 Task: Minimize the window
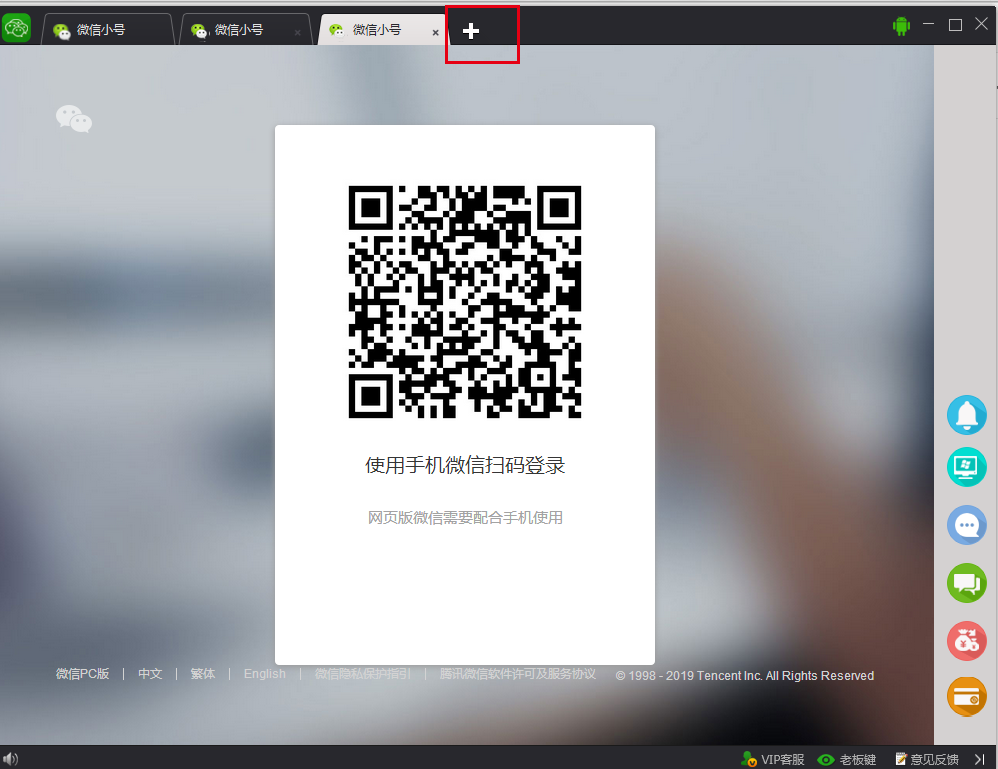tap(929, 25)
